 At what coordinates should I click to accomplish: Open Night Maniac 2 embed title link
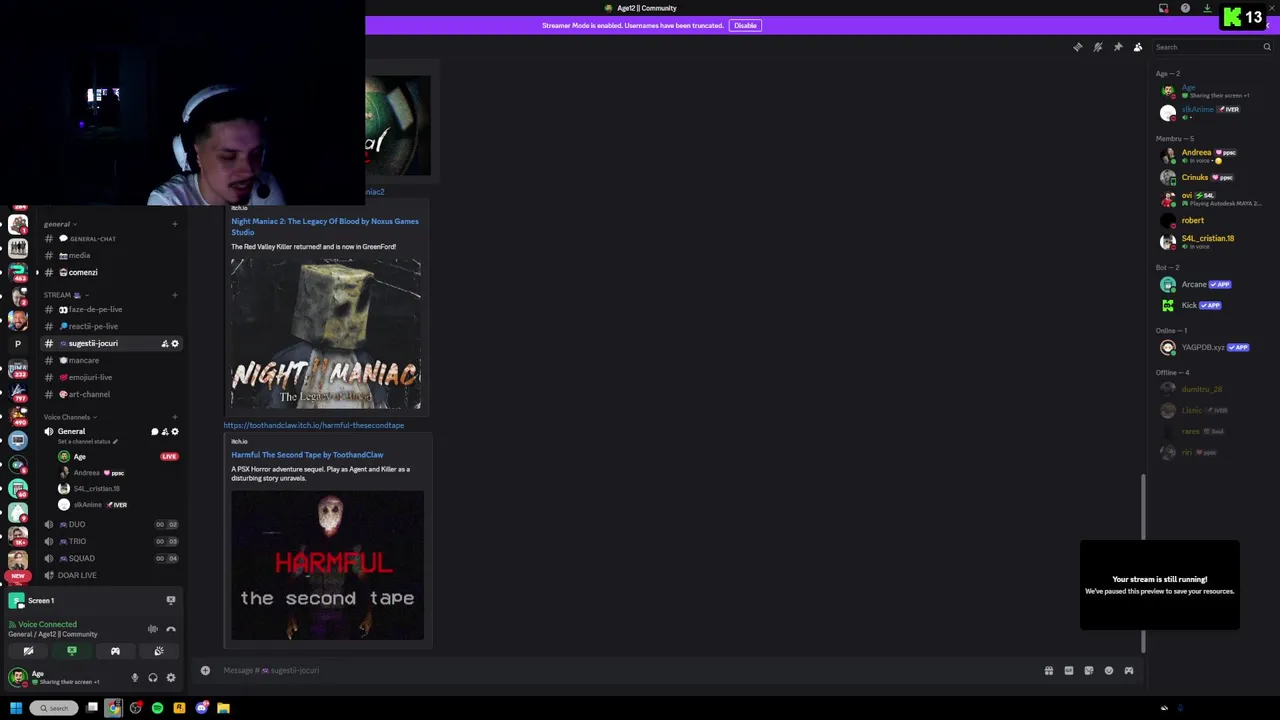coord(325,226)
